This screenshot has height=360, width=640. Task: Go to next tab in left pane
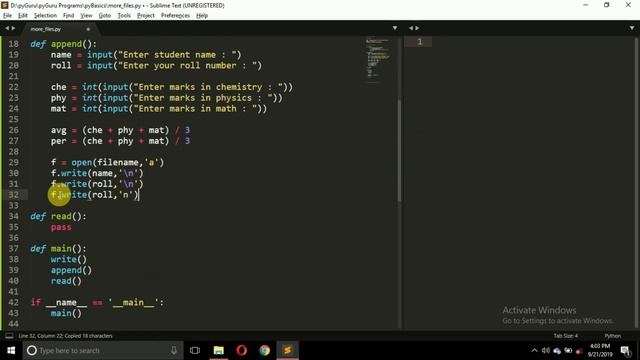click(x=13, y=28)
